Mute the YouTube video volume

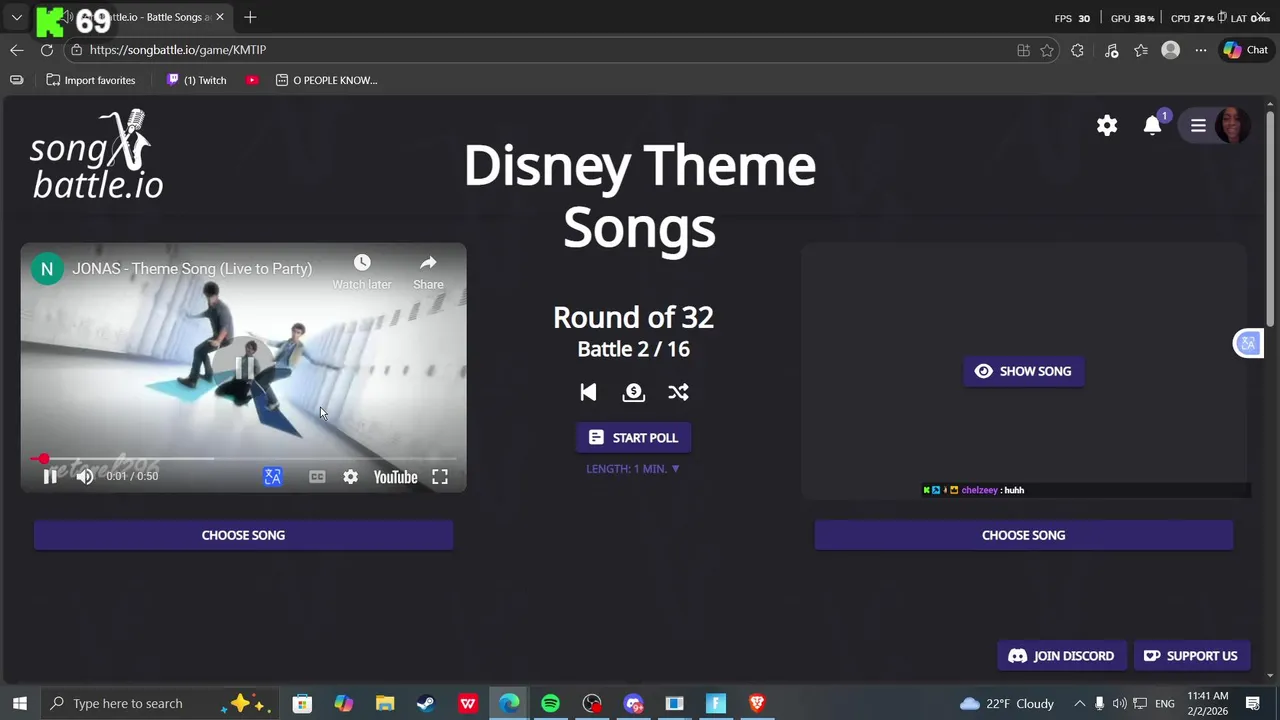pyautogui.click(x=85, y=477)
